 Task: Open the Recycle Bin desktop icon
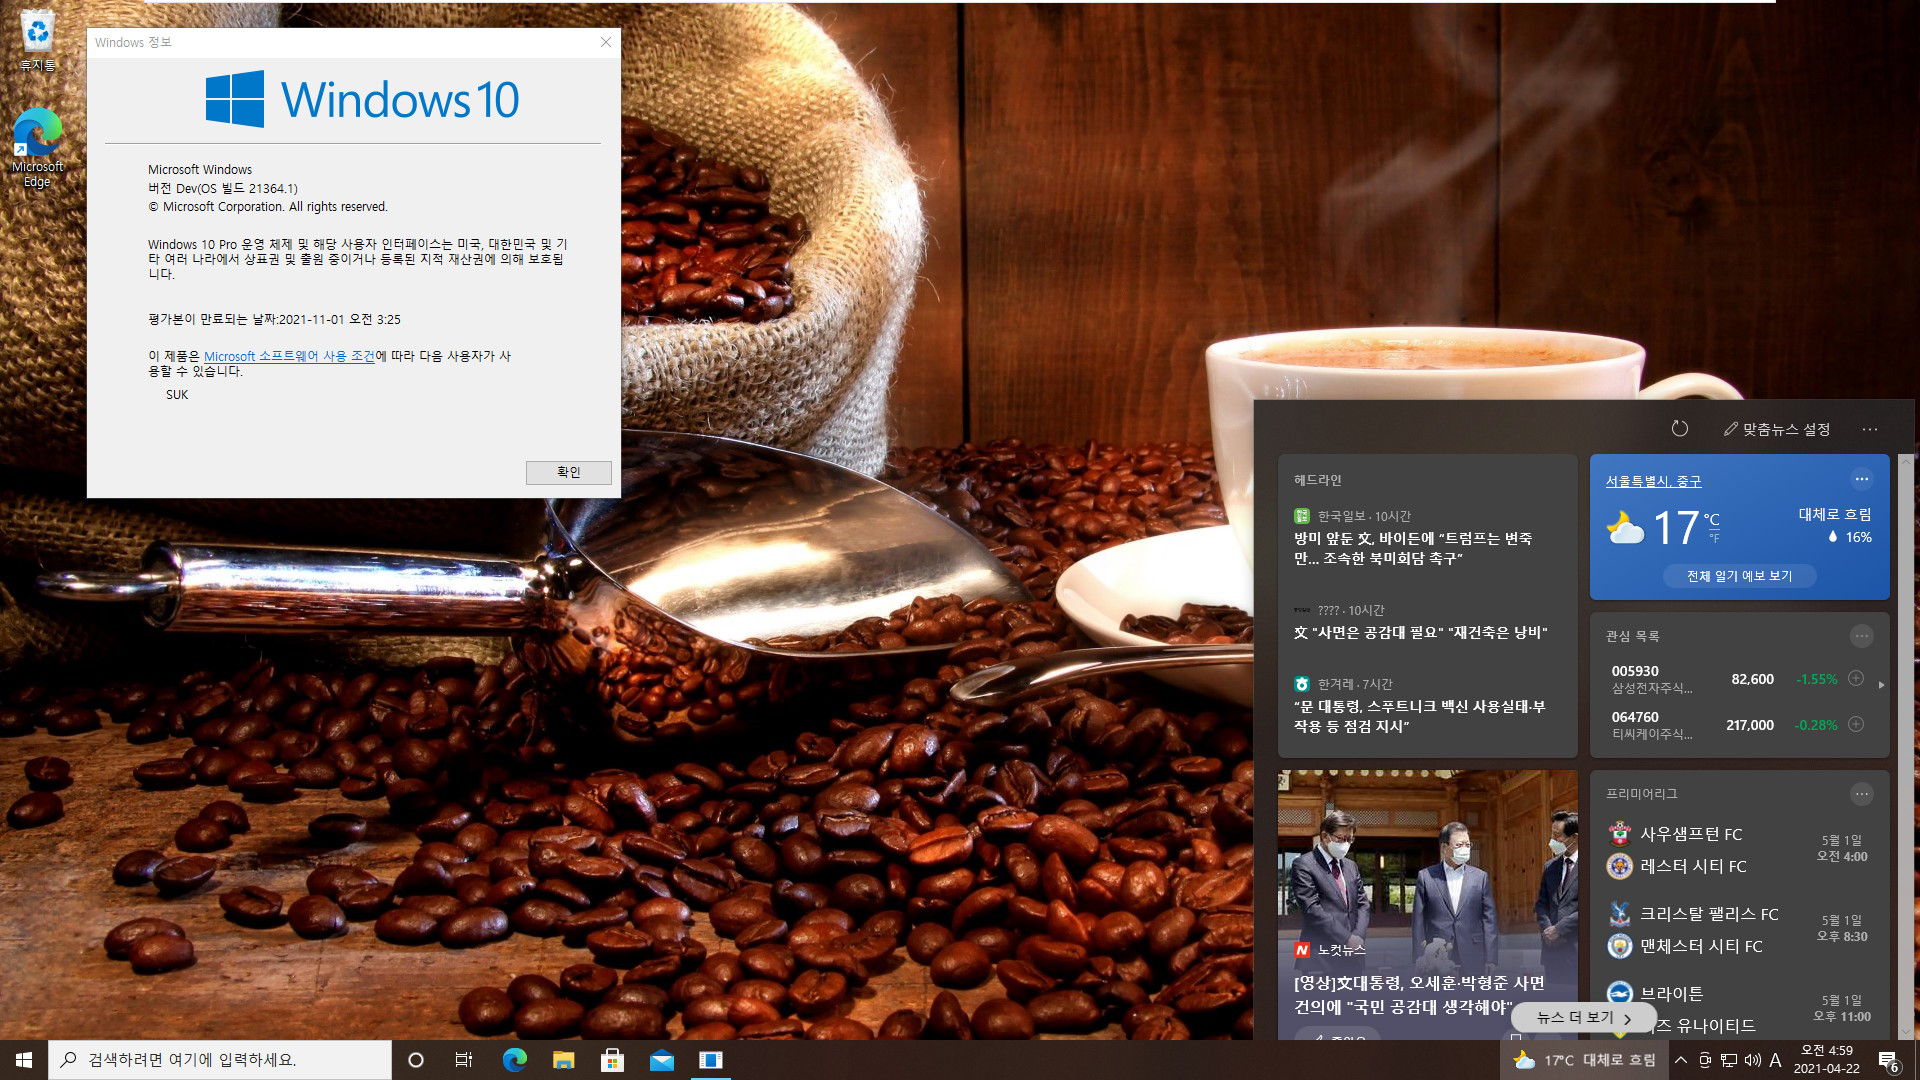pos(38,40)
